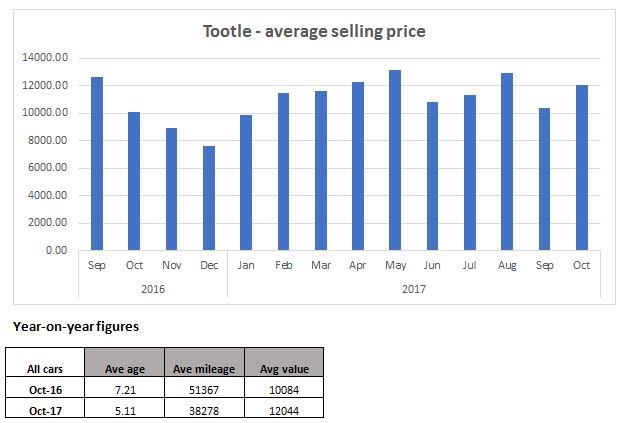Click the chart title 'Tootle - average selling price'
The width and height of the screenshot is (624, 423).
pyautogui.click(x=315, y=31)
